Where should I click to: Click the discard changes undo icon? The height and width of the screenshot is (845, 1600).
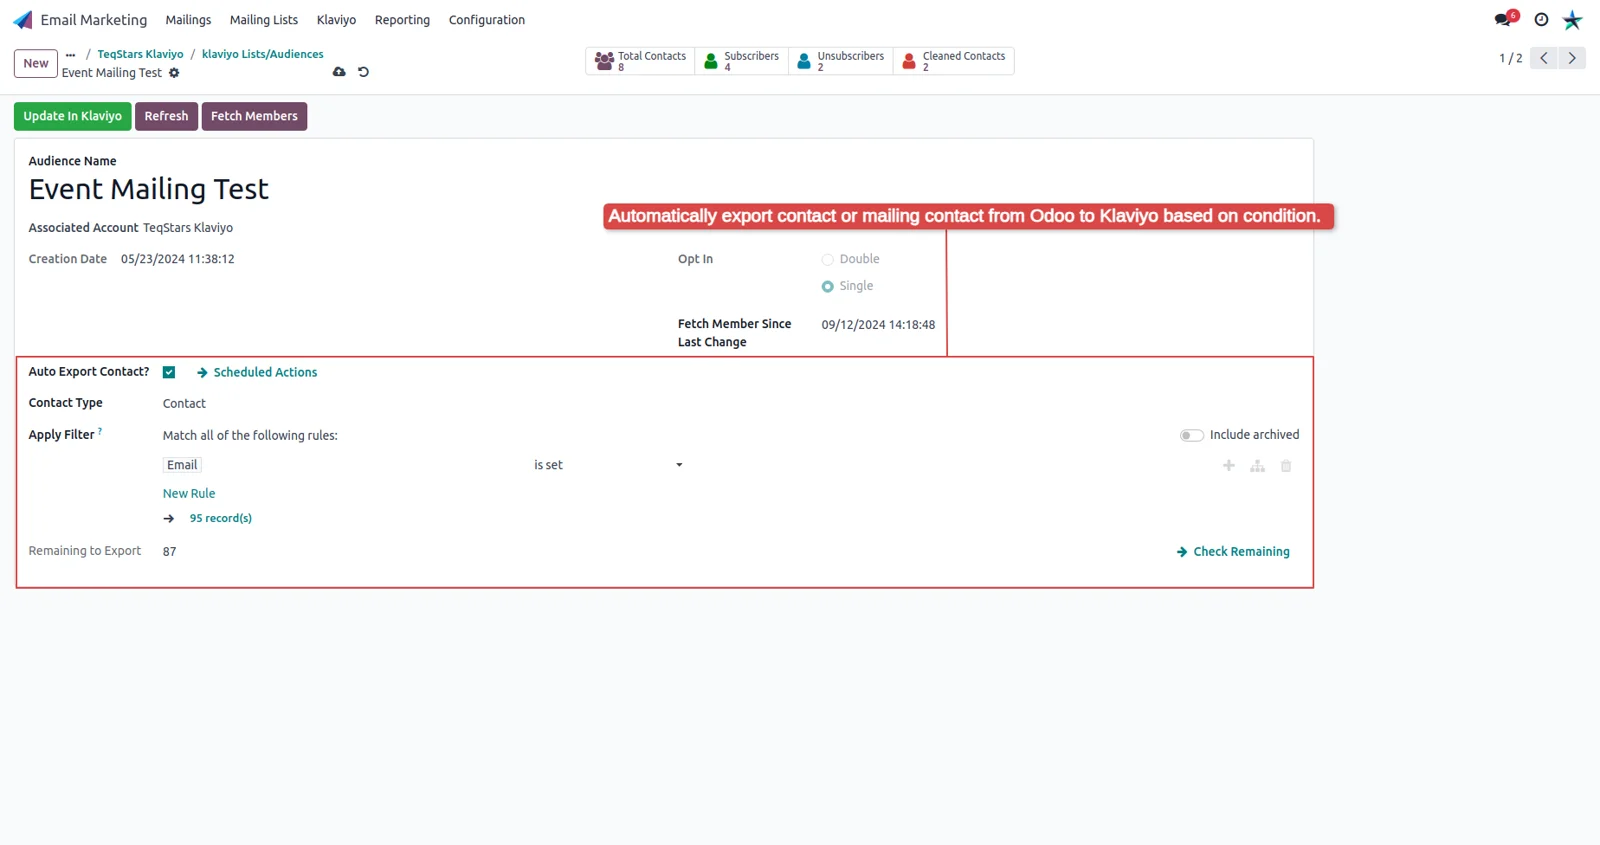363,72
